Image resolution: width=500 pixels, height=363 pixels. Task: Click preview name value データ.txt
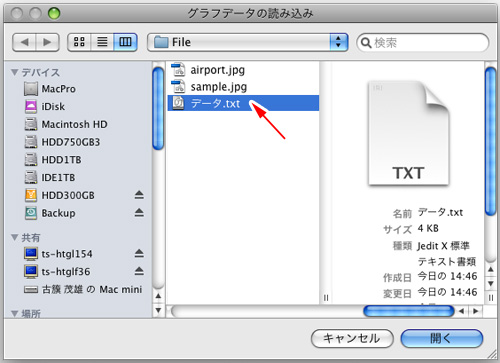(x=440, y=212)
